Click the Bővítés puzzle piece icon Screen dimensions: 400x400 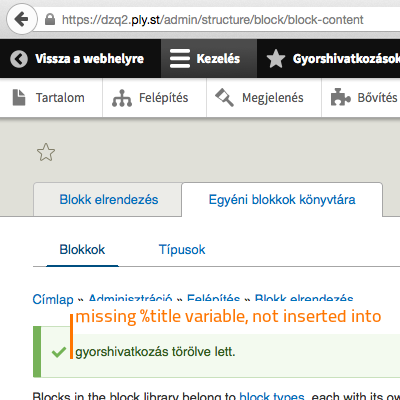[x=340, y=97]
